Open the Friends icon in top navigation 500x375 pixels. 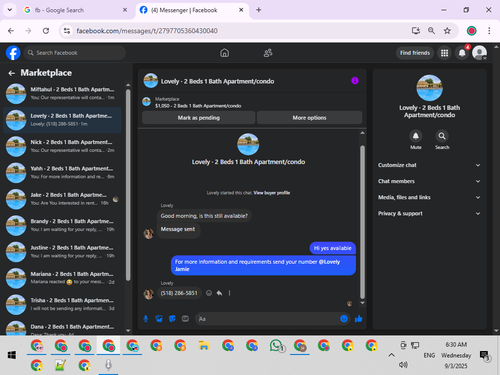tap(268, 53)
